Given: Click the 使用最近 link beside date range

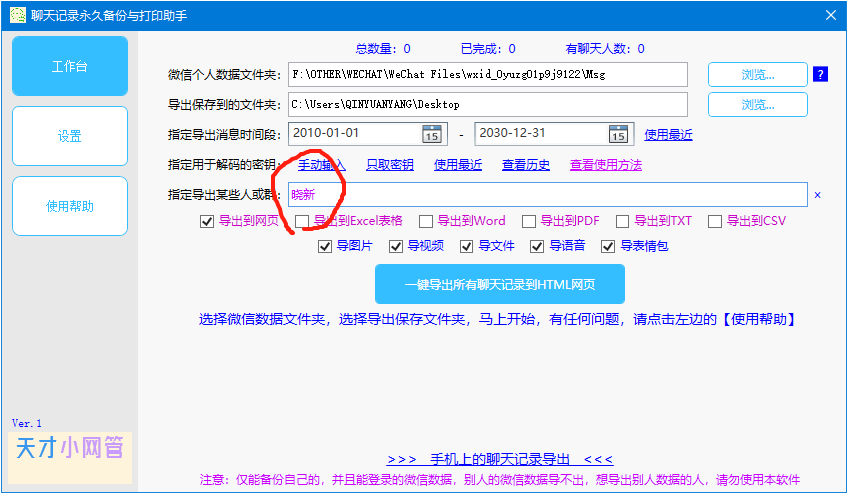Looking at the screenshot, I should pos(668,135).
